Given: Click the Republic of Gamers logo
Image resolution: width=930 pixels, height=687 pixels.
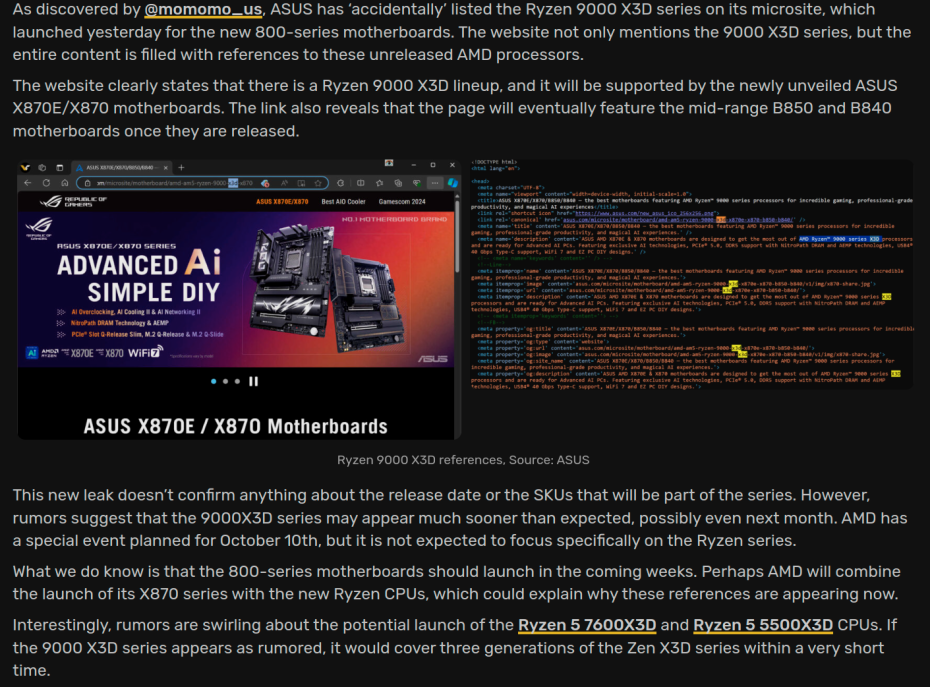Looking at the screenshot, I should 70,201.
